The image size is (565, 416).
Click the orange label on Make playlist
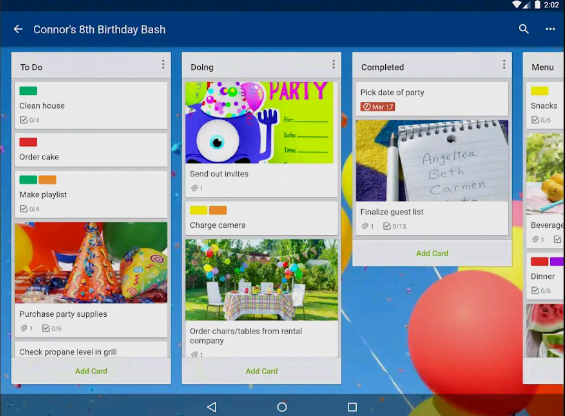(x=48, y=180)
